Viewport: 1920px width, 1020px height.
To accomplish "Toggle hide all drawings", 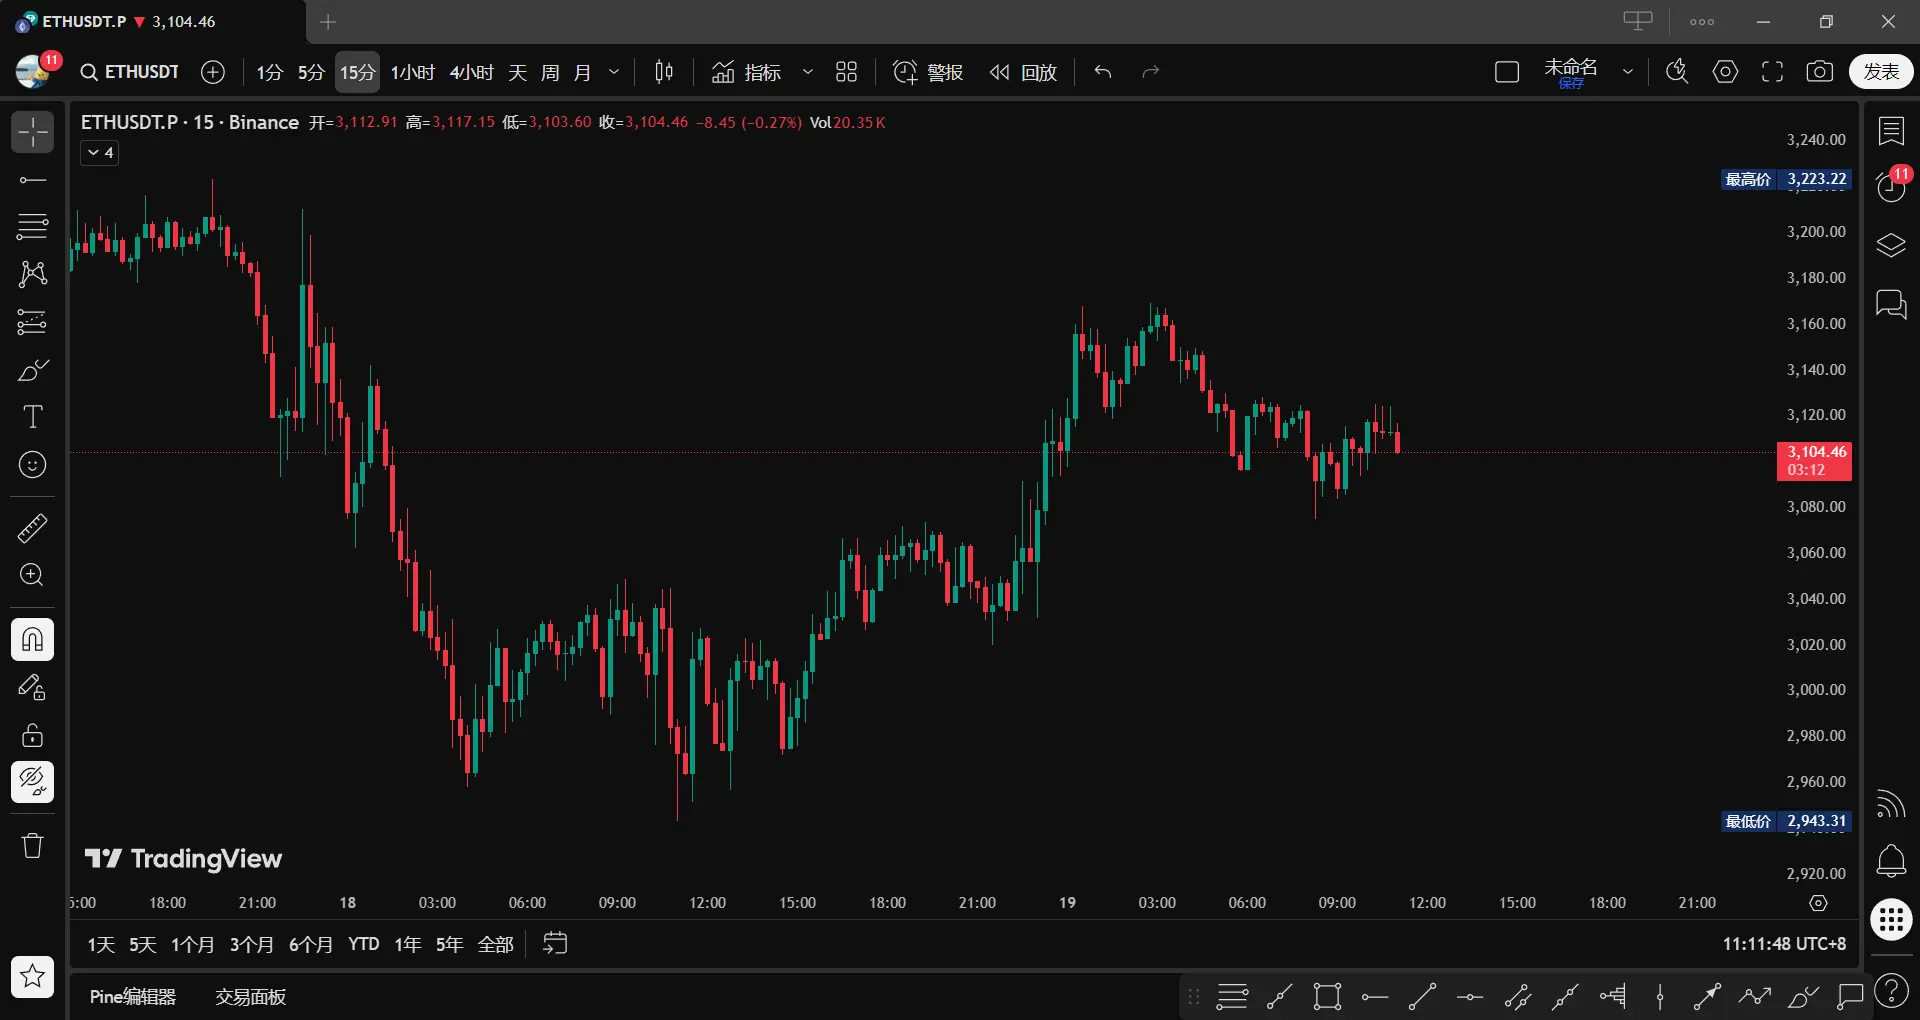I will point(32,782).
